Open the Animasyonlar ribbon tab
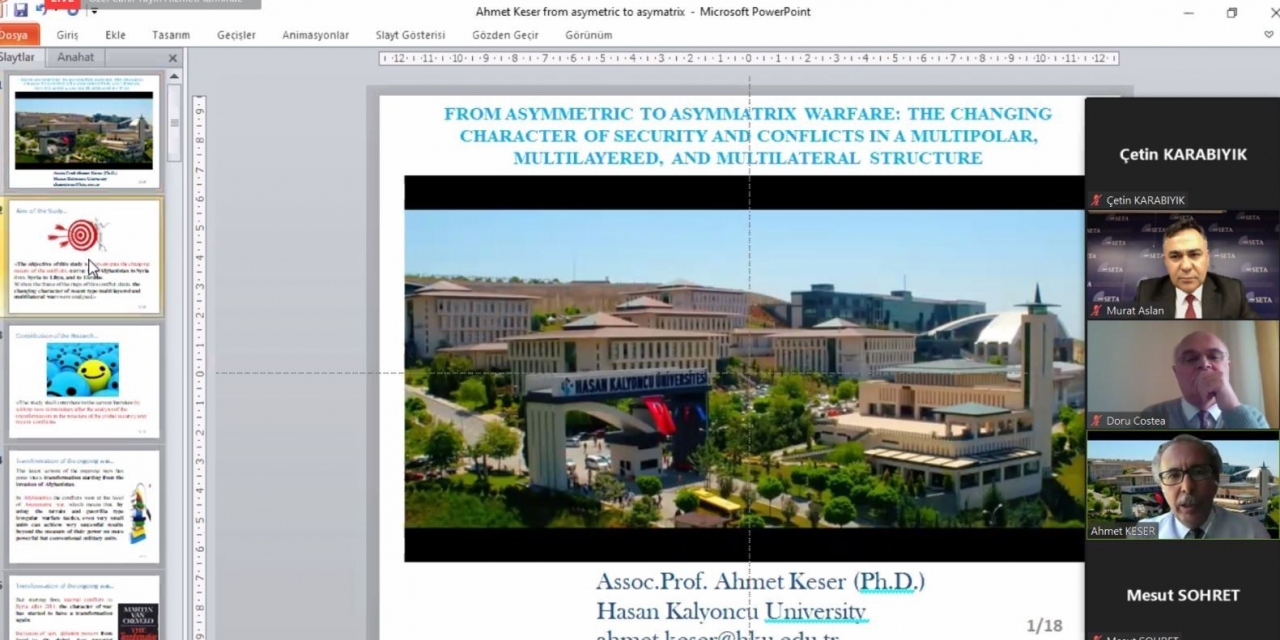The width and height of the screenshot is (1280, 640). click(316, 35)
